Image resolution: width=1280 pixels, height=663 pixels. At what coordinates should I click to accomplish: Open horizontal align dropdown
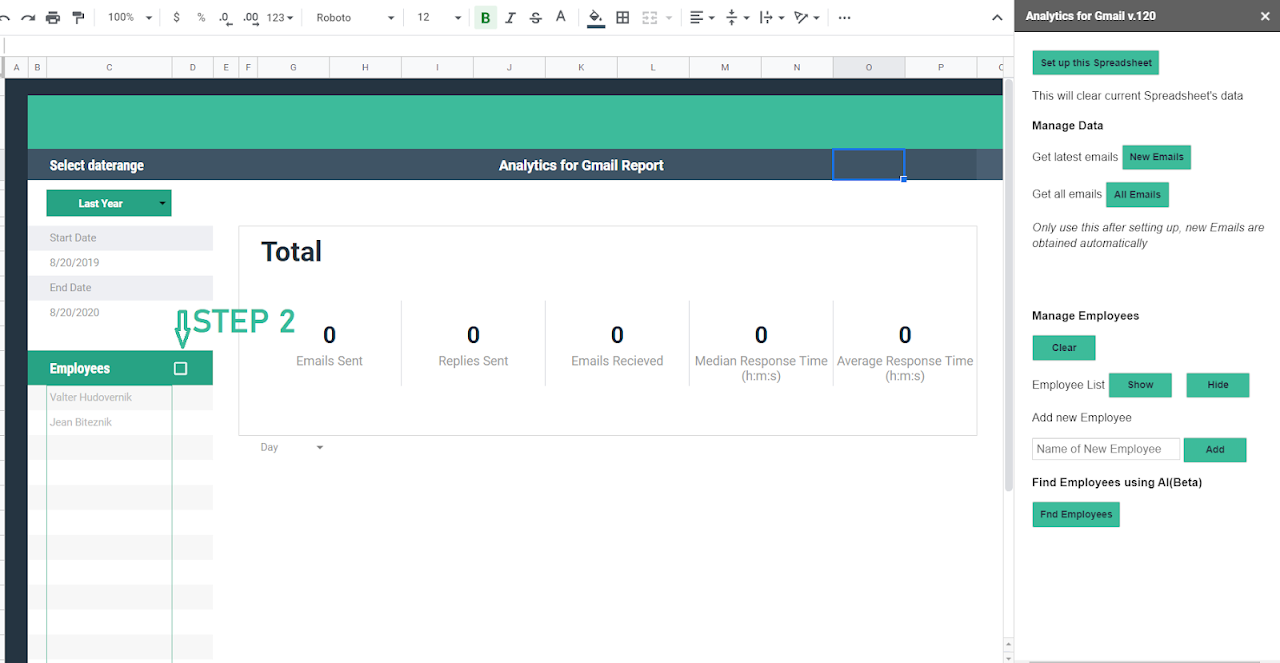(x=703, y=18)
